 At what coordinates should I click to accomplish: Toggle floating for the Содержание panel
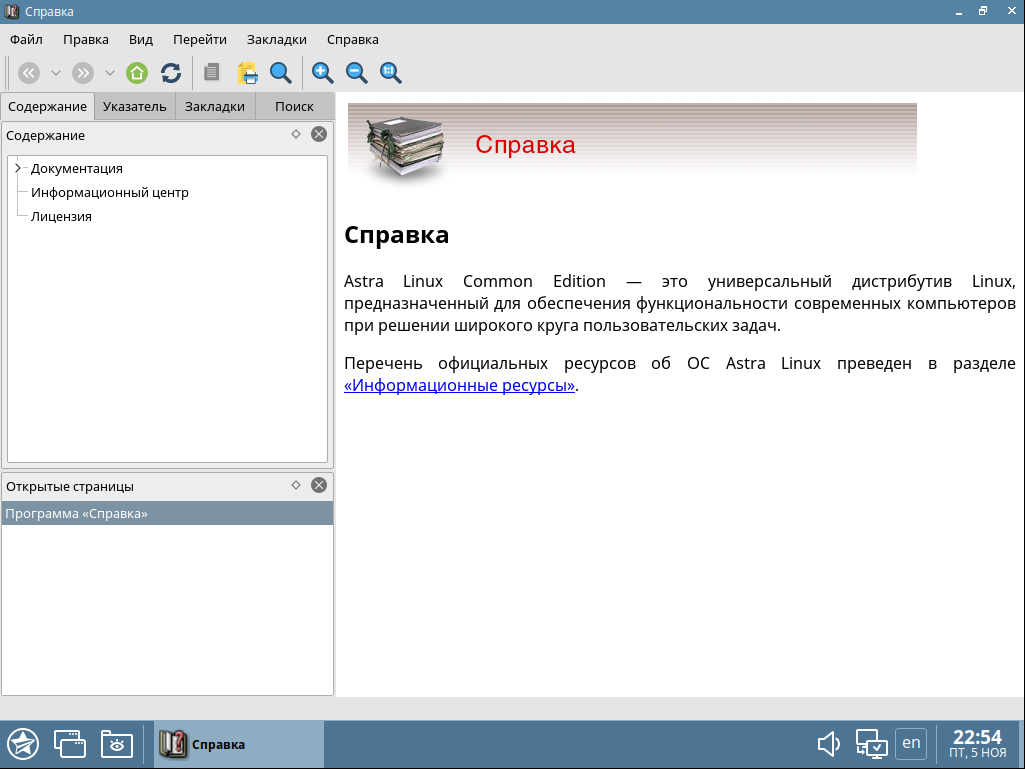[296, 134]
